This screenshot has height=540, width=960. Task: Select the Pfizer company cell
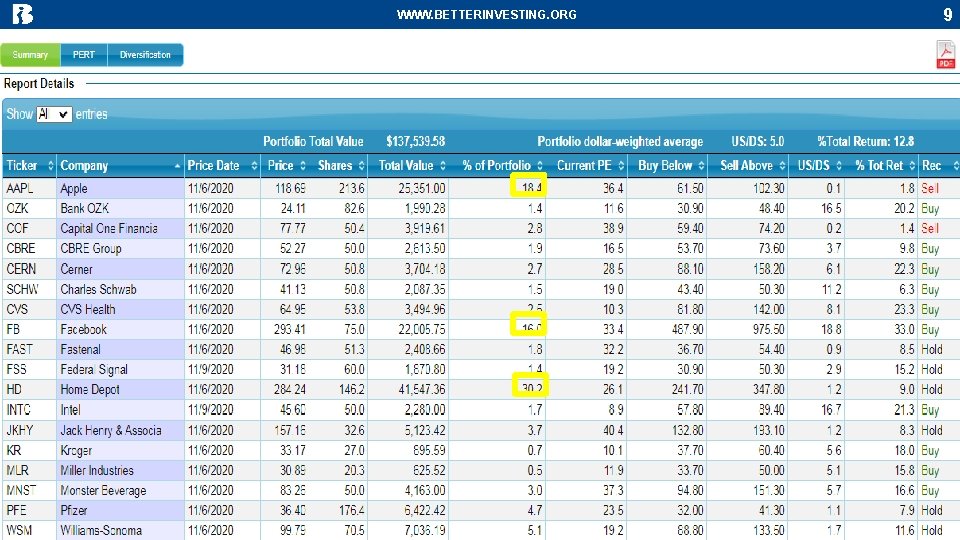click(x=120, y=510)
